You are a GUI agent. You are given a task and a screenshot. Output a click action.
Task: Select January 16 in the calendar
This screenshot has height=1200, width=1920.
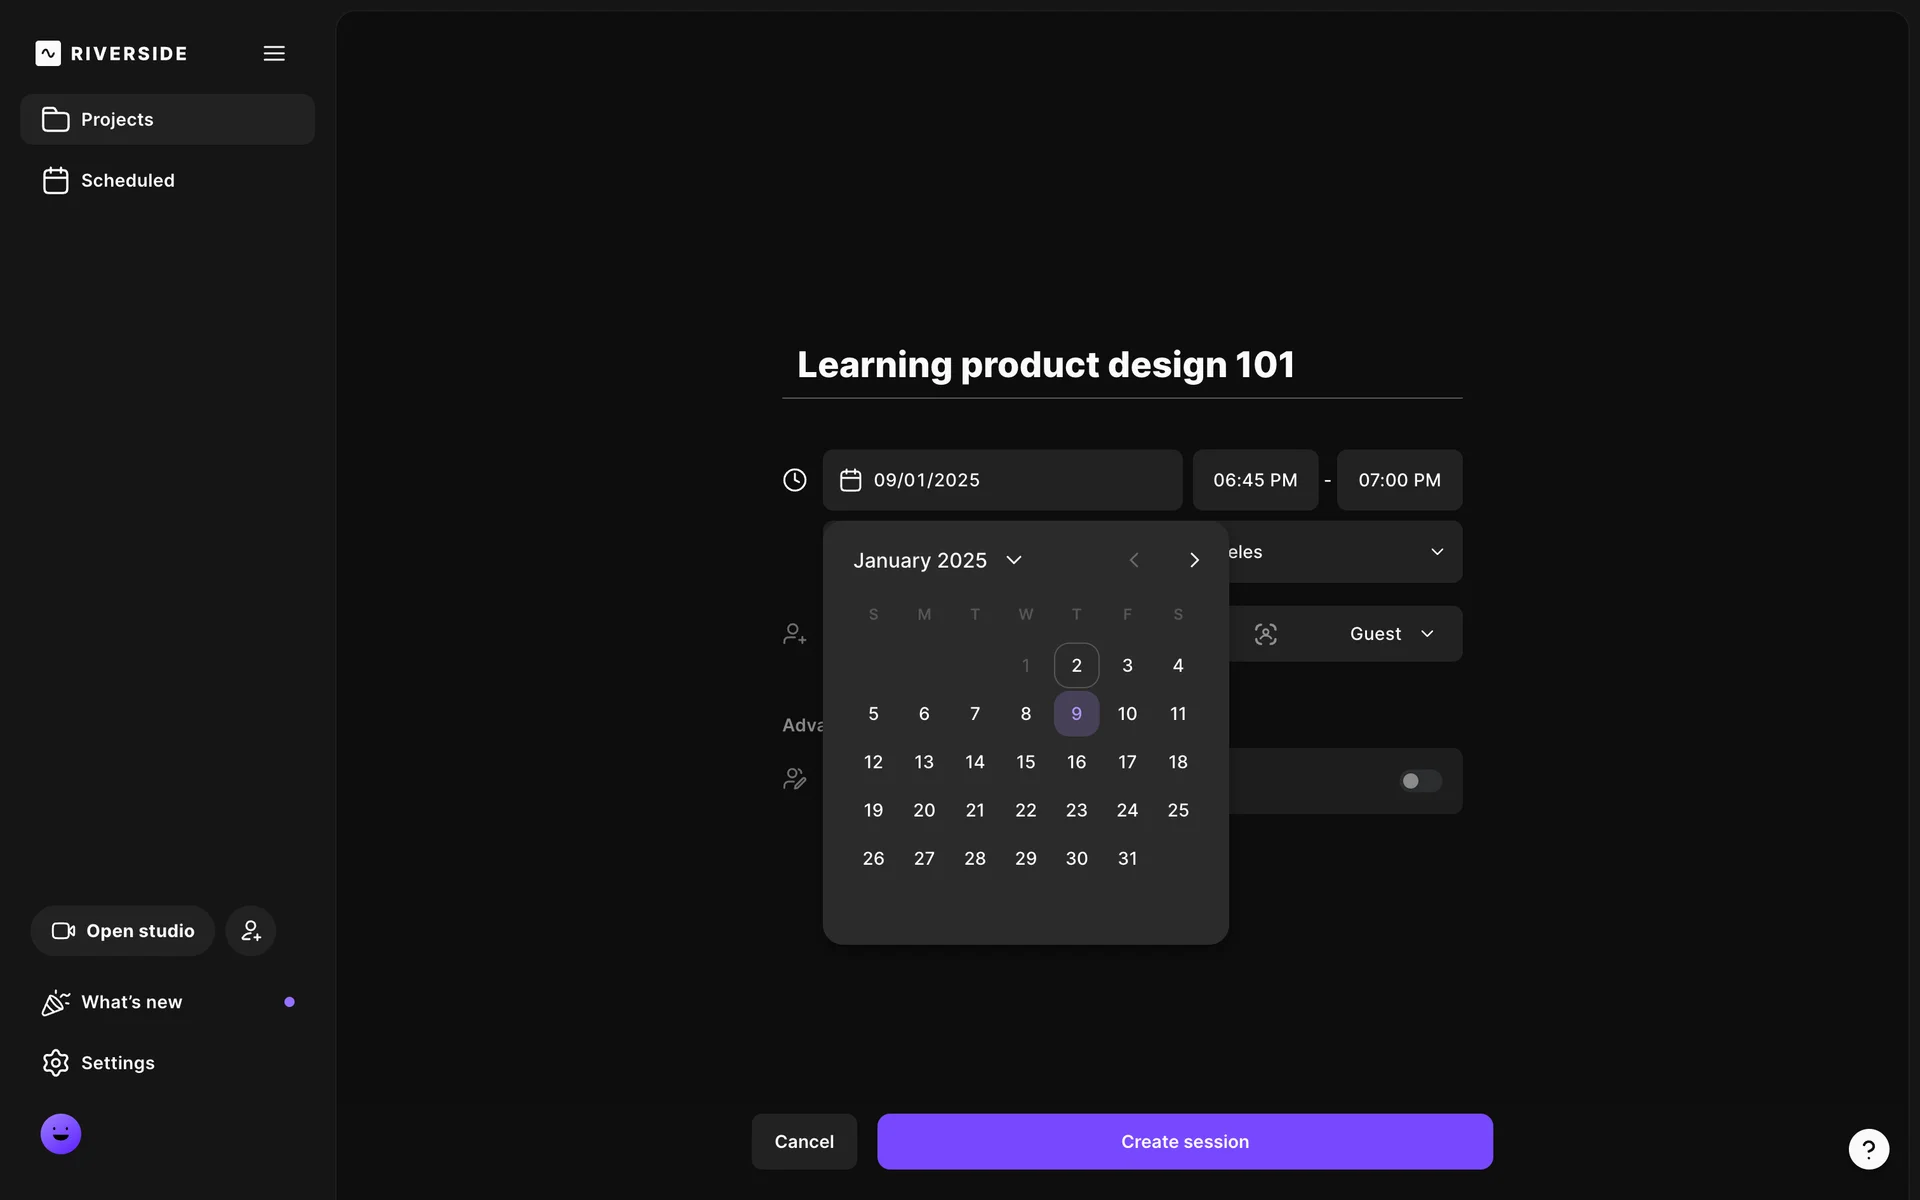pos(1076,762)
